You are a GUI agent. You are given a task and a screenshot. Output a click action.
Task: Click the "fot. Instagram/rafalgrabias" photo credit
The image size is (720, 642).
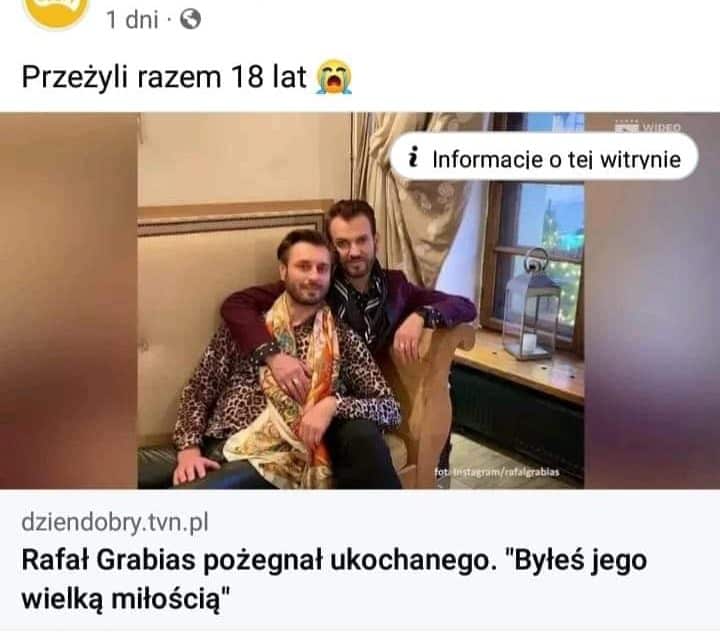coord(497,472)
